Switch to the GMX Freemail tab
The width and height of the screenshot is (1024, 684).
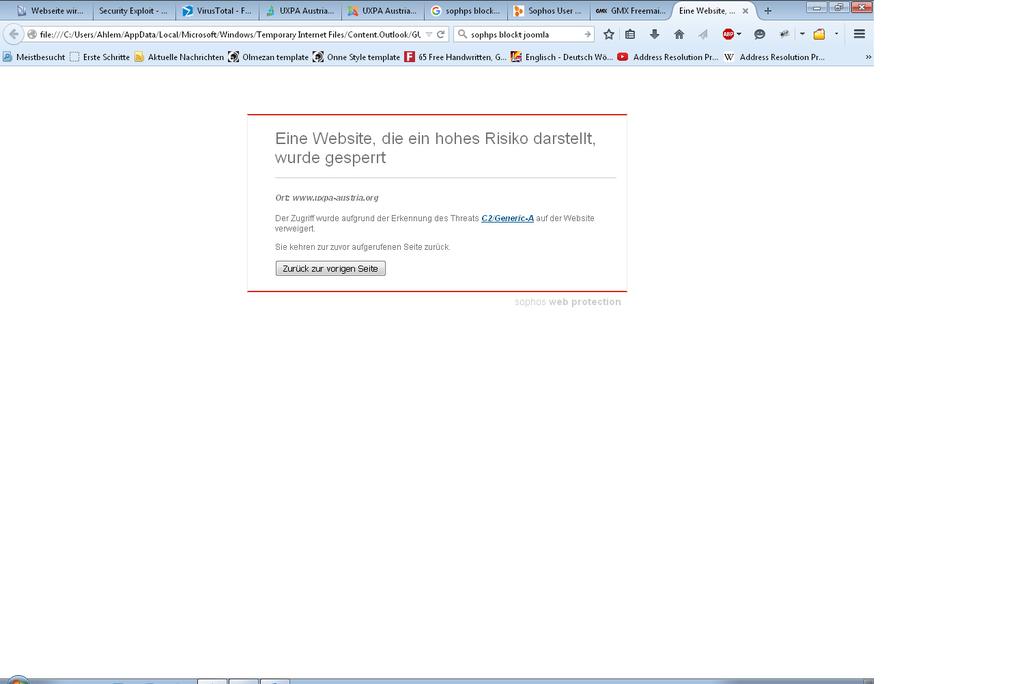pos(629,11)
